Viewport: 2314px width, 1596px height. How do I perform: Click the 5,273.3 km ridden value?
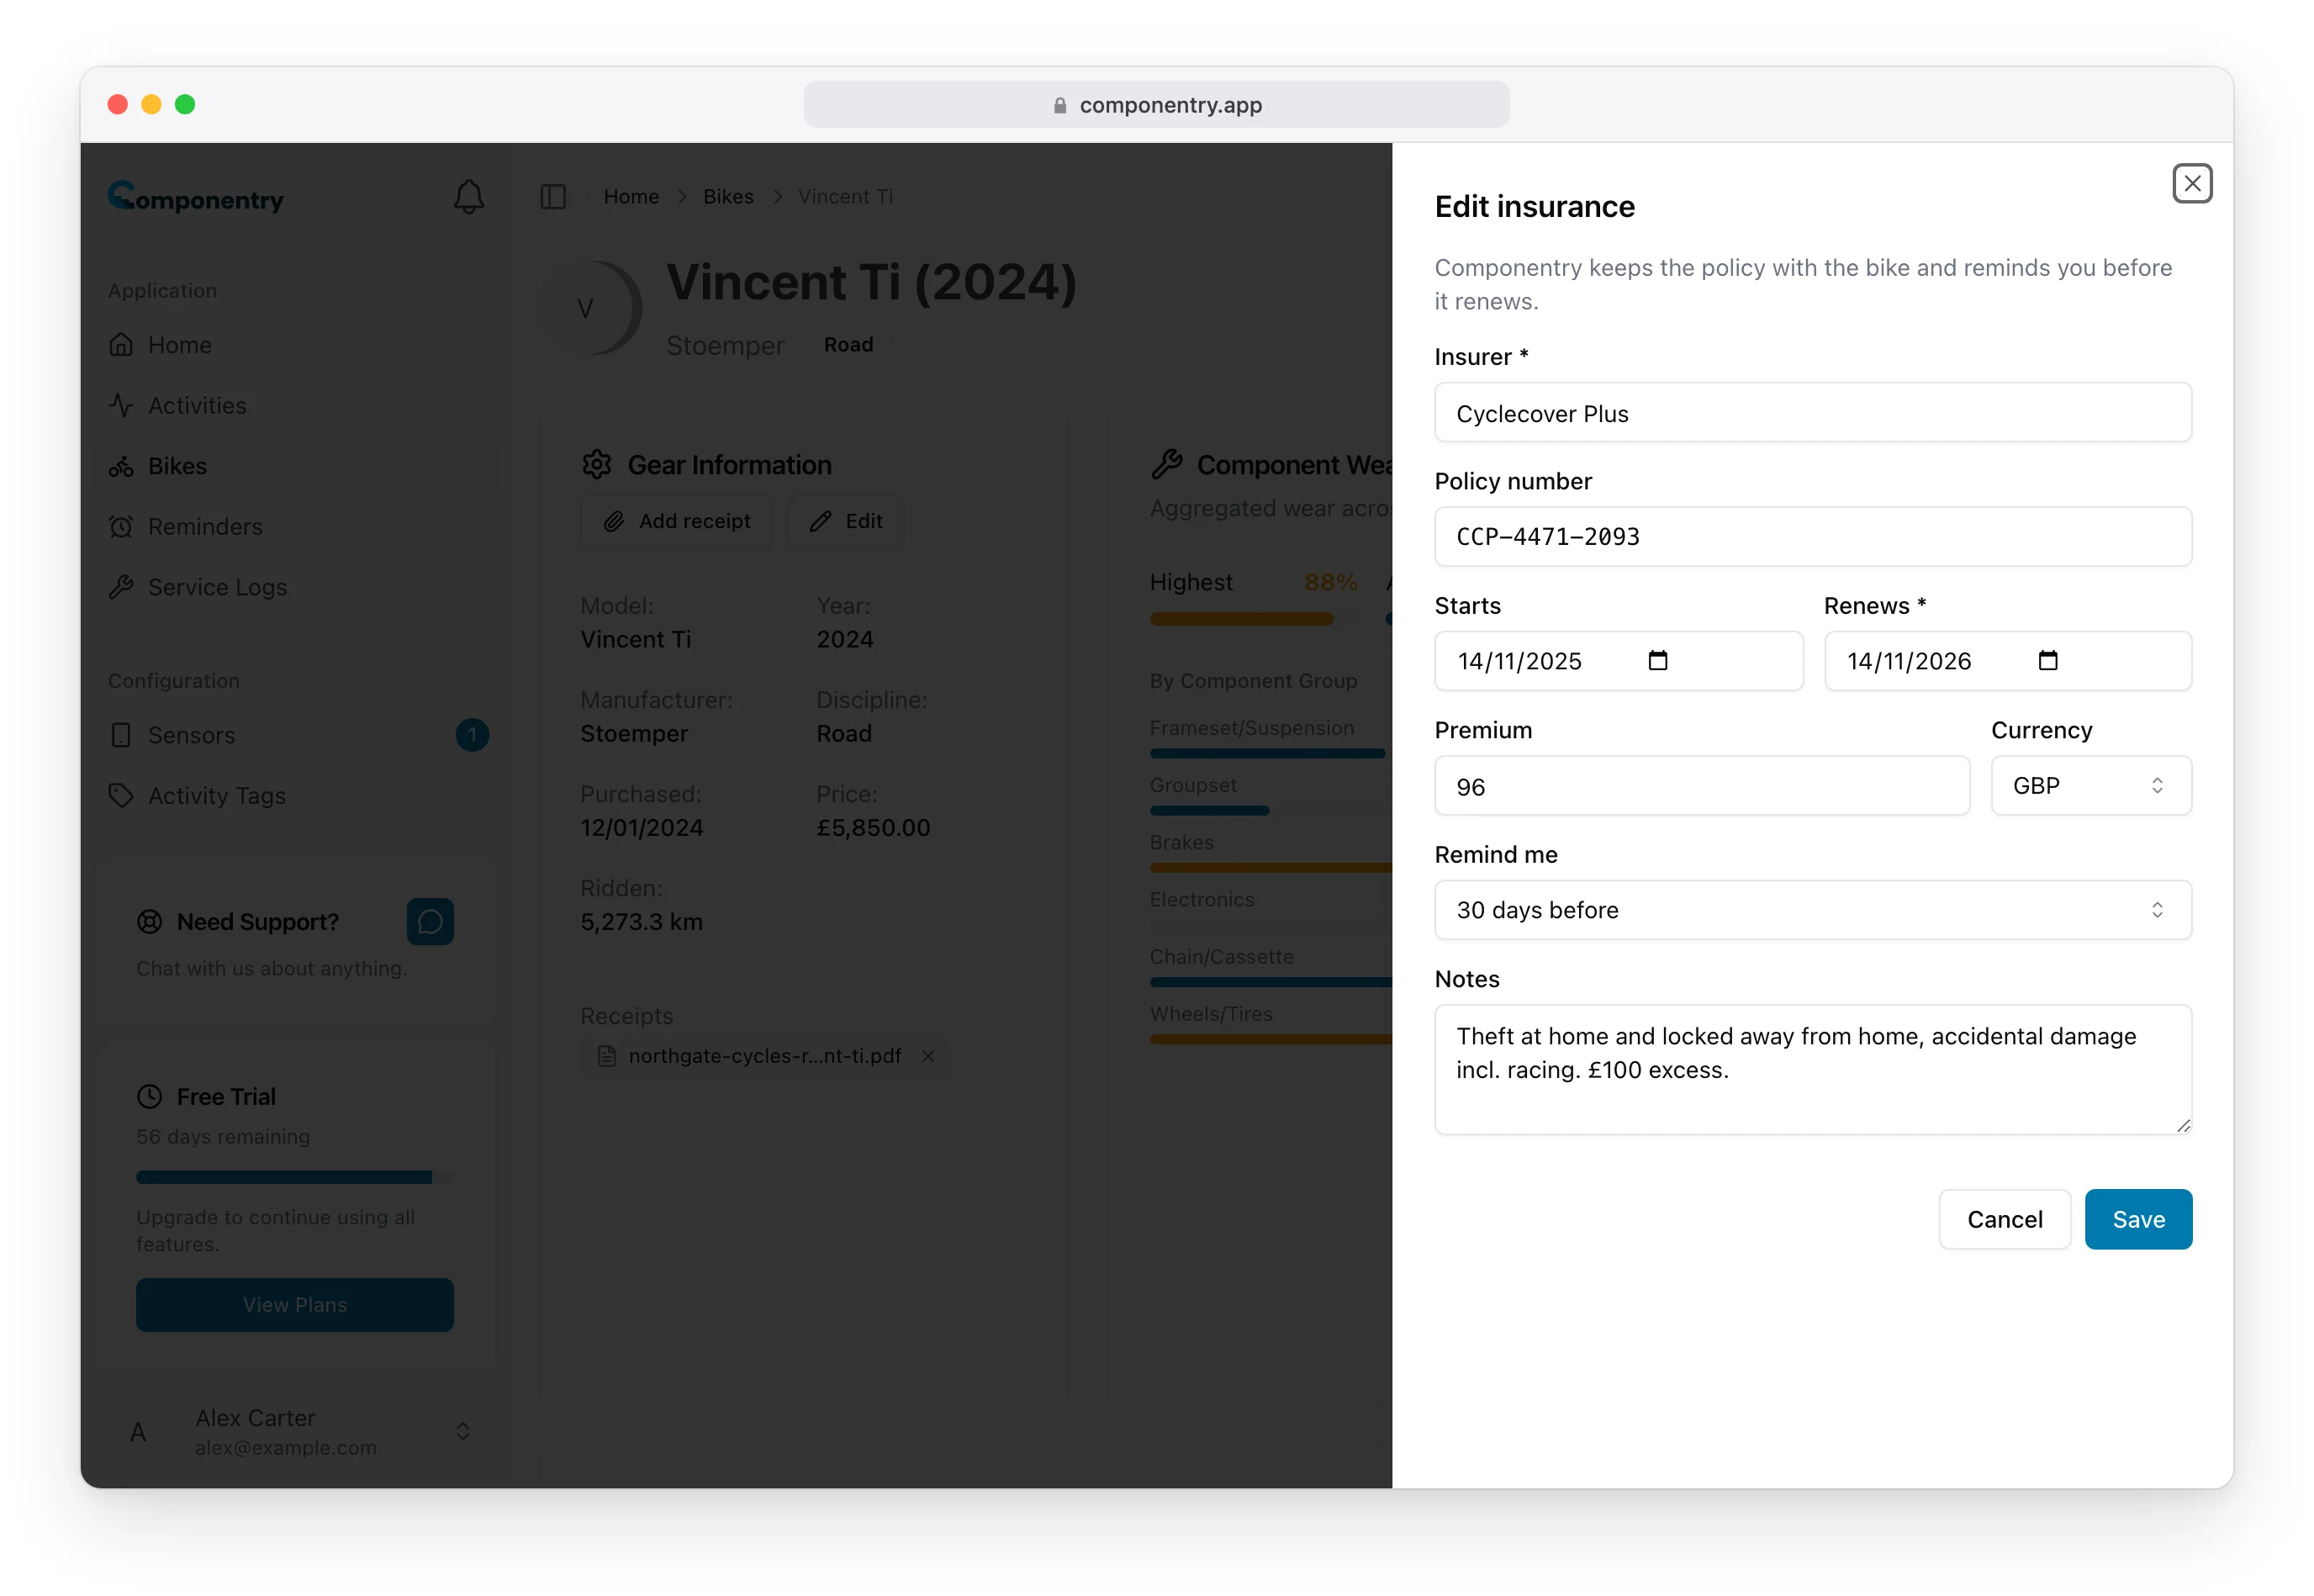(641, 922)
